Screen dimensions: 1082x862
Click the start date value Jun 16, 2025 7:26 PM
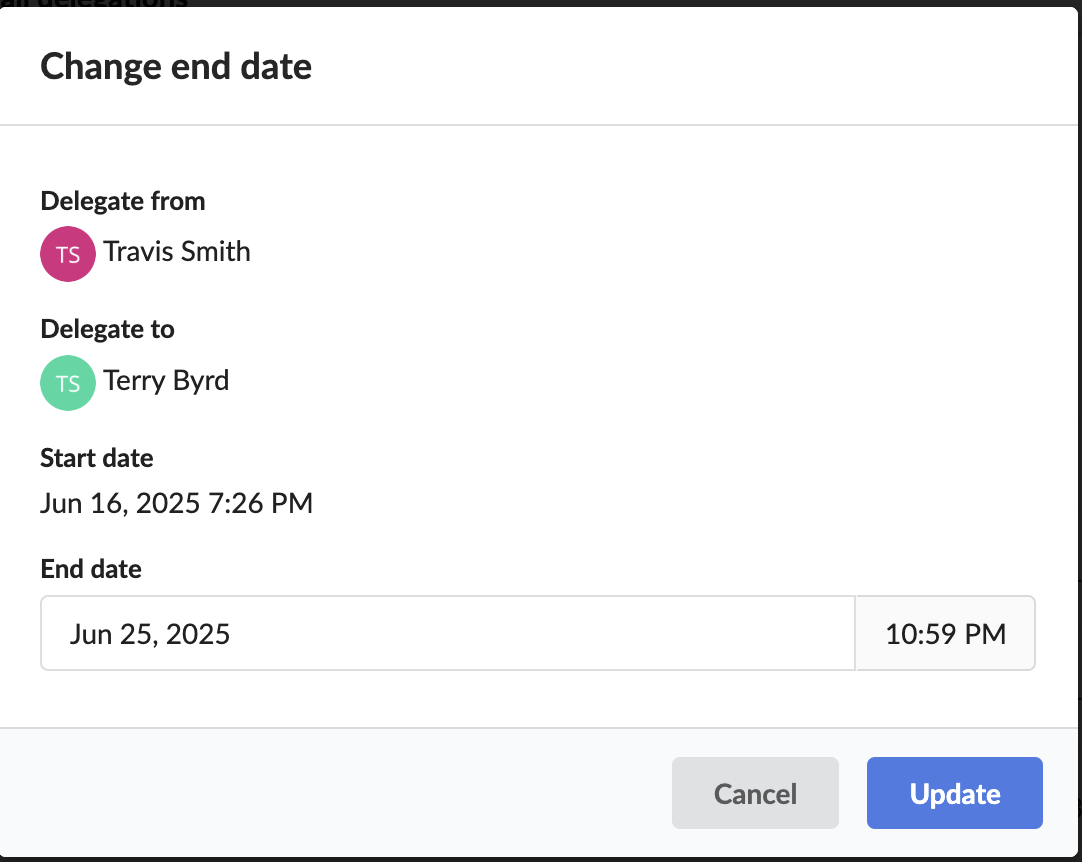(177, 503)
